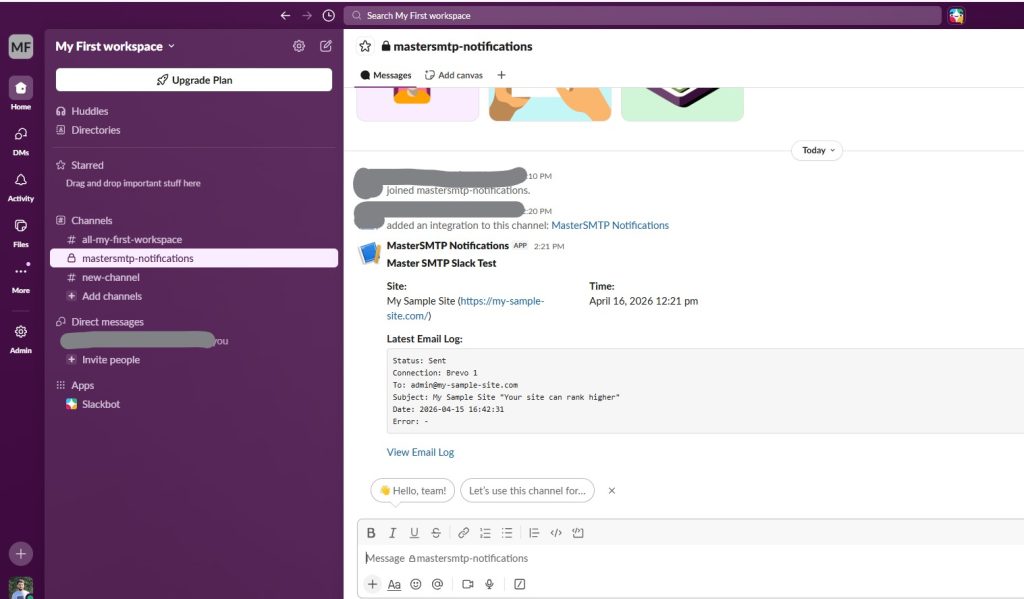This screenshot has height=599, width=1024.
Task: Mention someone with the @ icon
Action: point(437,584)
